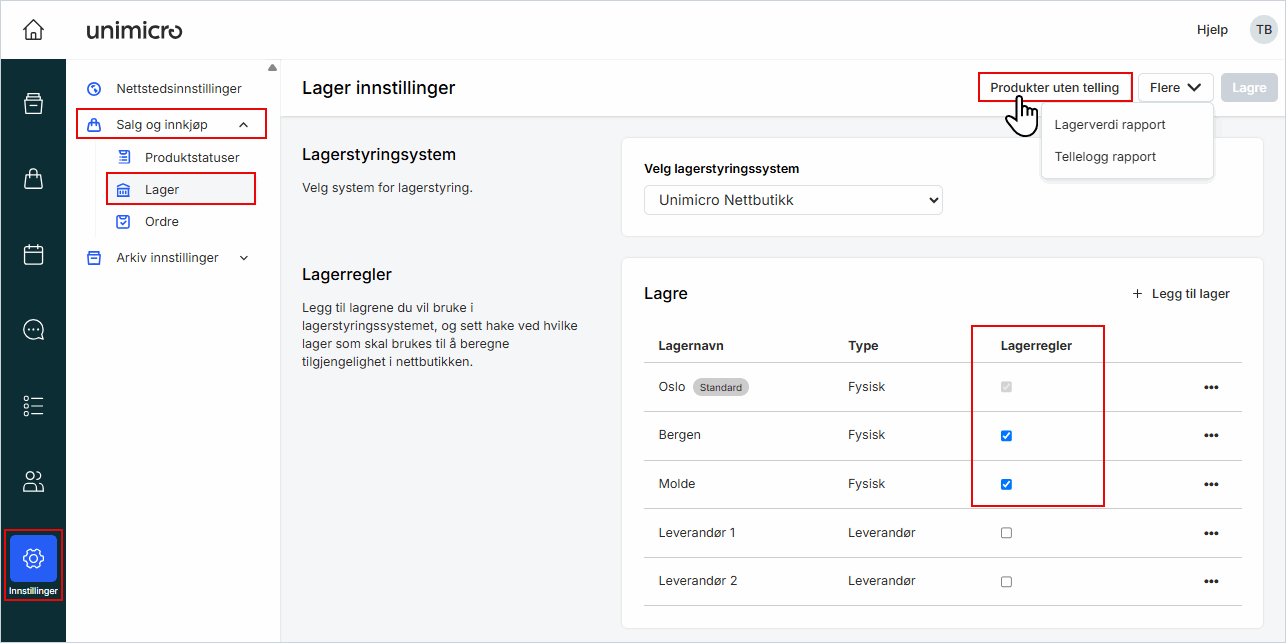This screenshot has width=1286, height=643.
Task: Enable Lagerregler for Leverandør 1
Action: [x=1006, y=532]
